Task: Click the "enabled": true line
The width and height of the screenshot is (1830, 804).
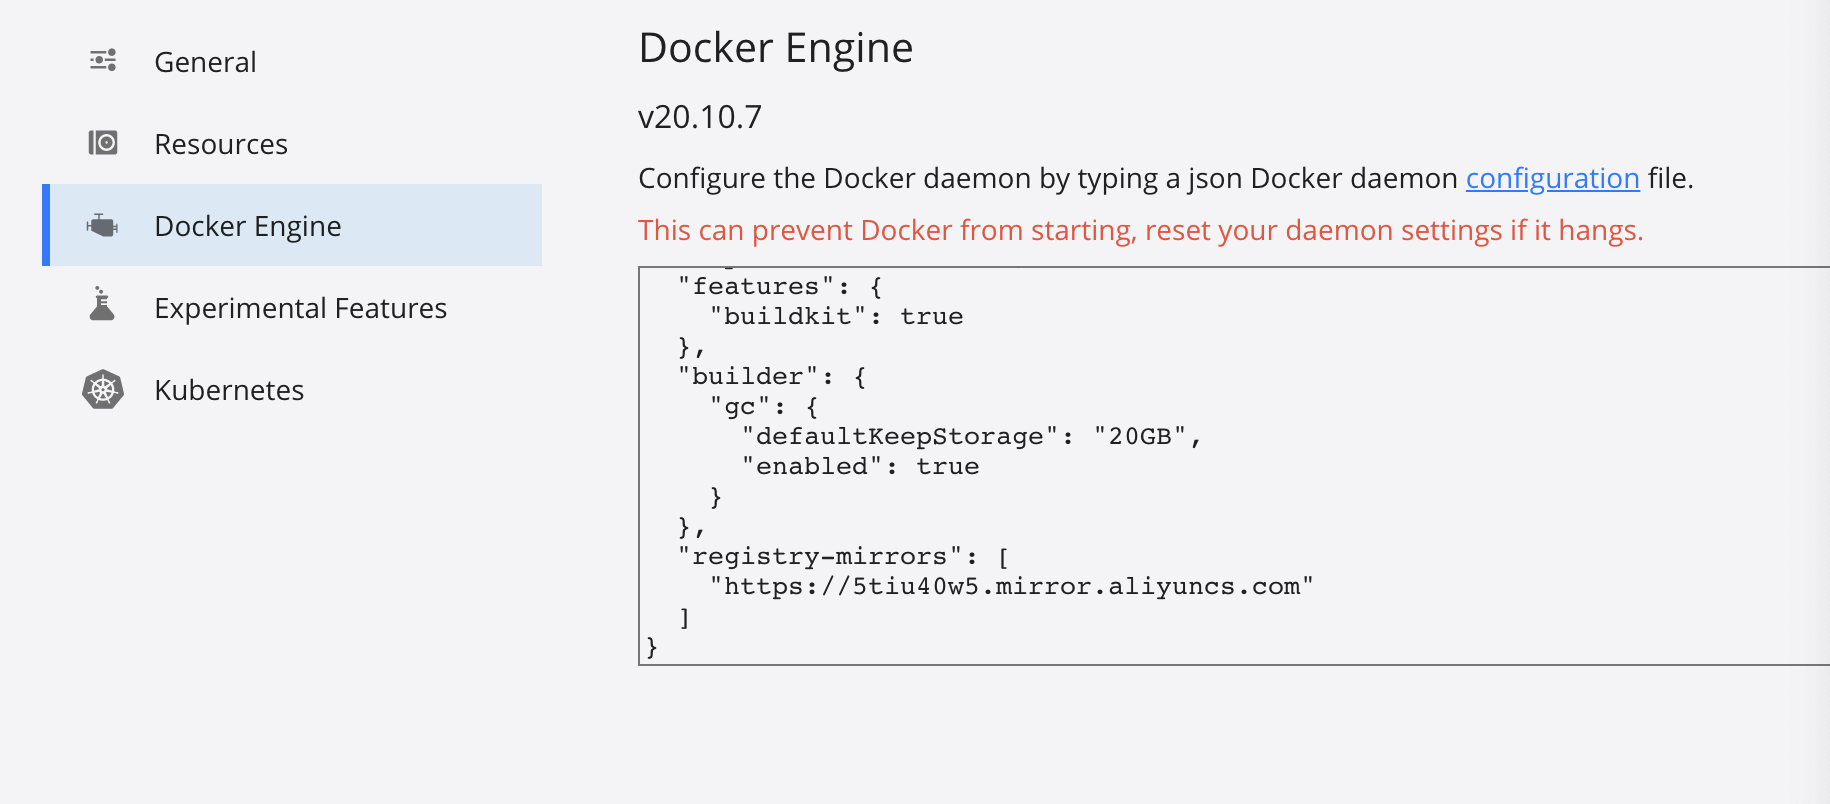Action: coord(860,467)
